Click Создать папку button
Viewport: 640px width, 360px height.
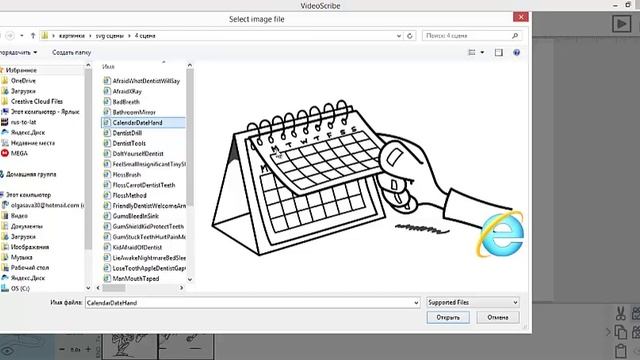71,53
